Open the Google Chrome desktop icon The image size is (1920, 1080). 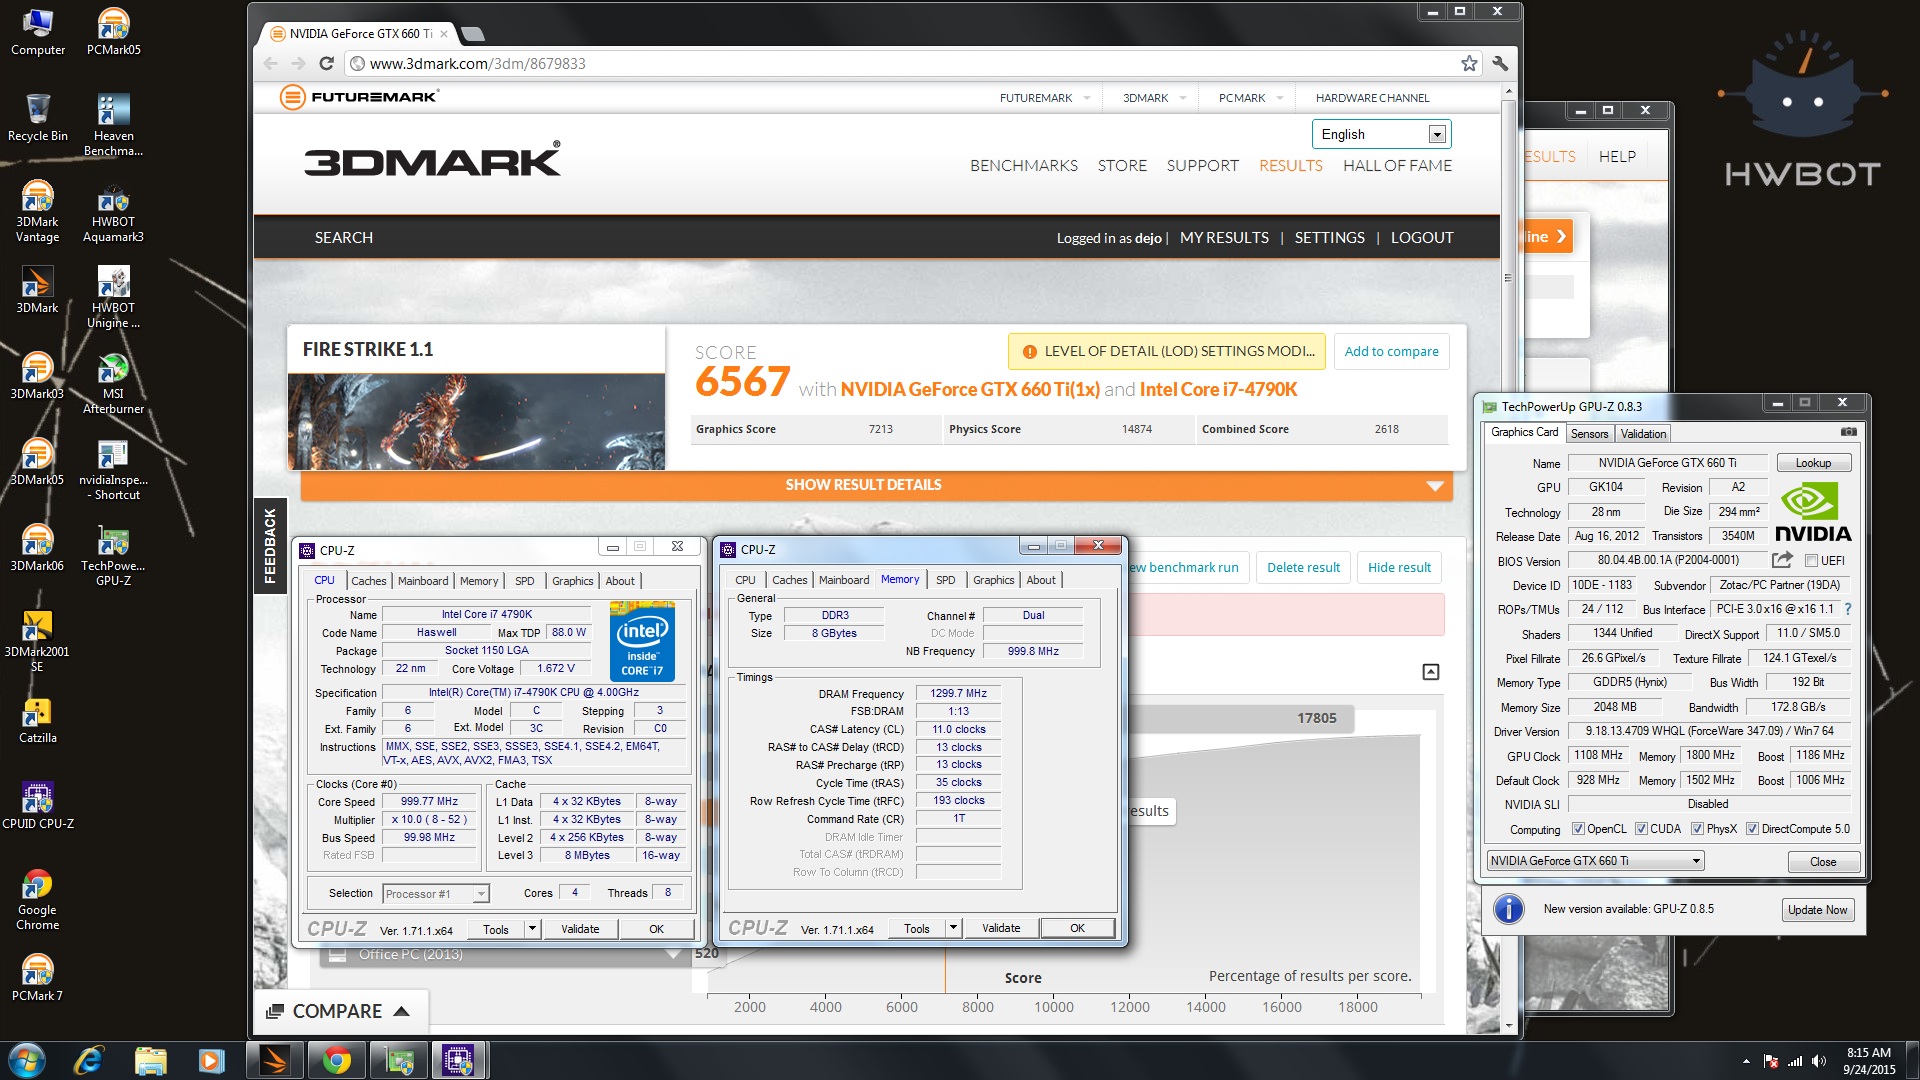pos(38,899)
